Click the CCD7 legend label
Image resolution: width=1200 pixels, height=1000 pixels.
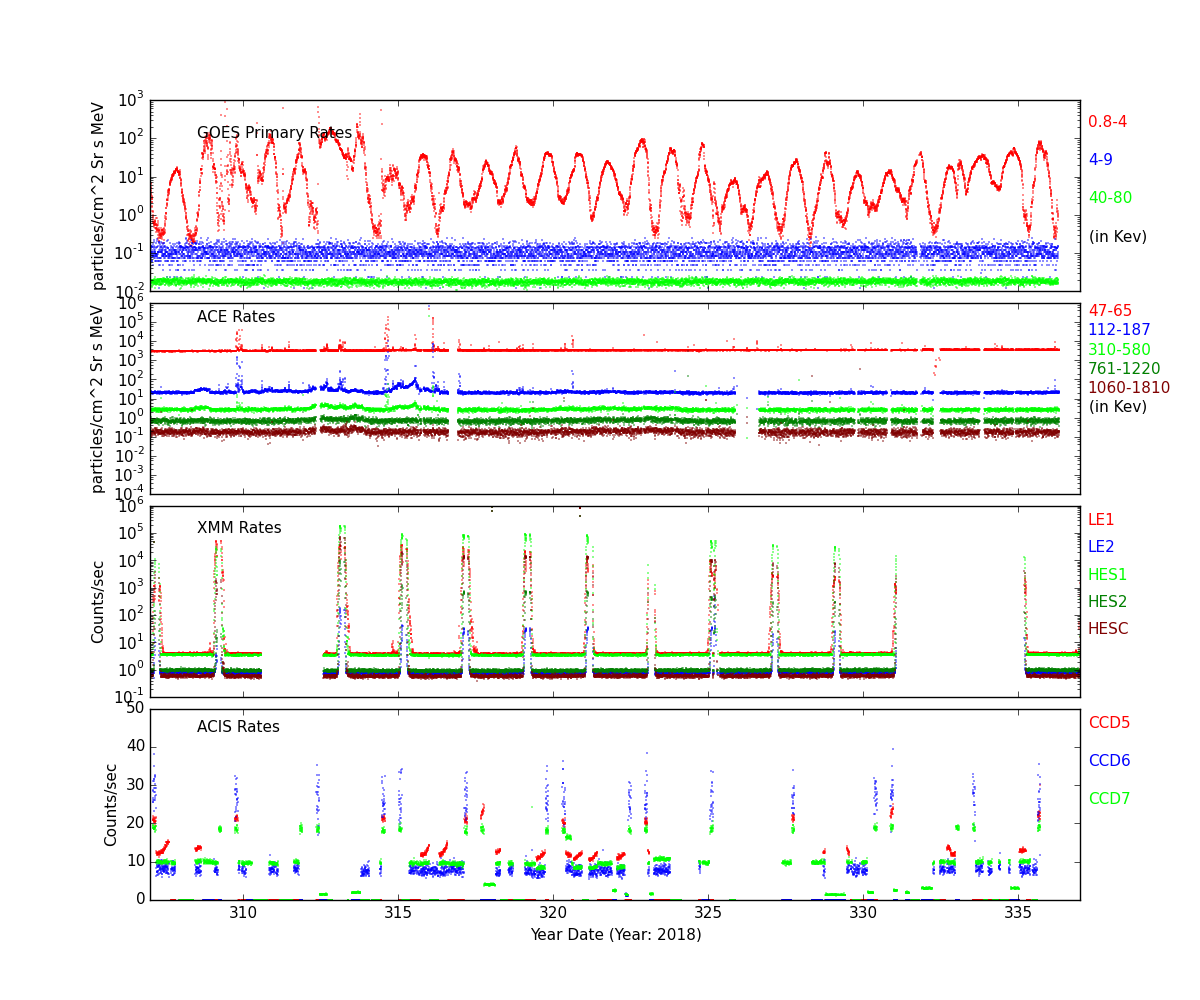1109,799
